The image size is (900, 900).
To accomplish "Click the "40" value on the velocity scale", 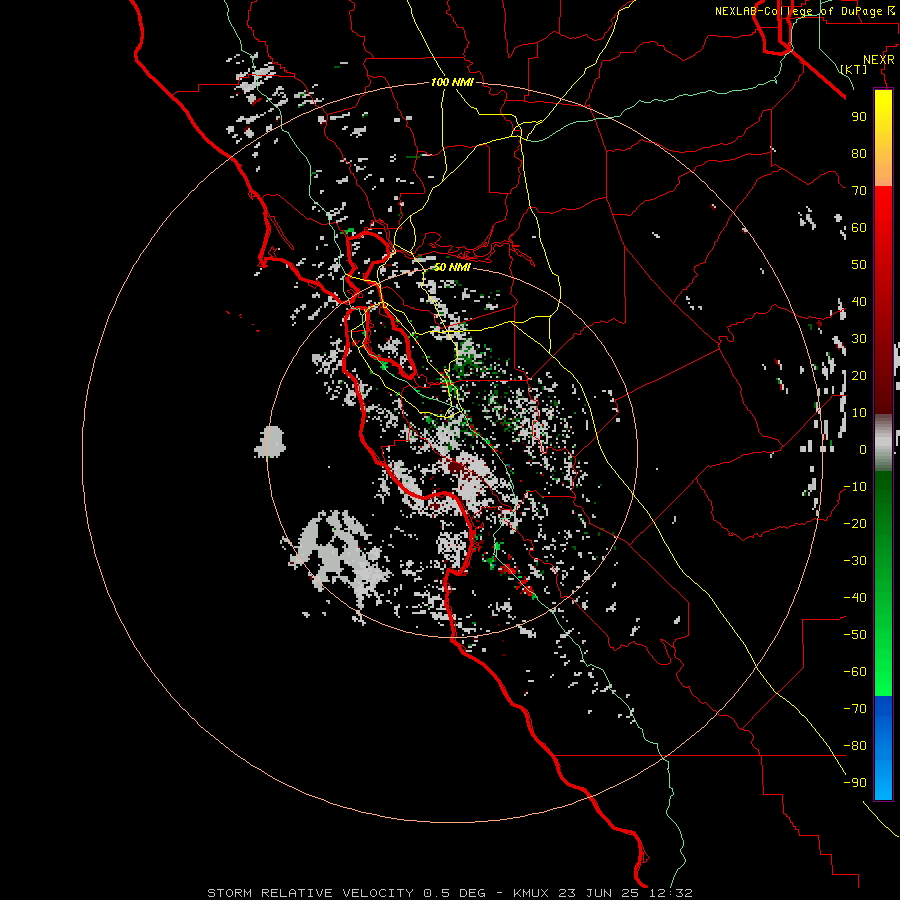I will [859, 302].
